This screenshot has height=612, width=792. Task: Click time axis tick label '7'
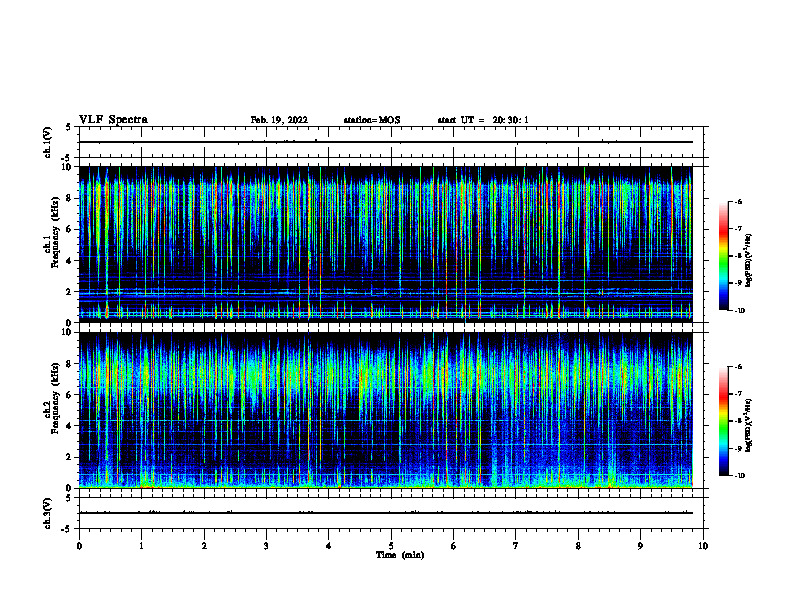click(x=516, y=546)
